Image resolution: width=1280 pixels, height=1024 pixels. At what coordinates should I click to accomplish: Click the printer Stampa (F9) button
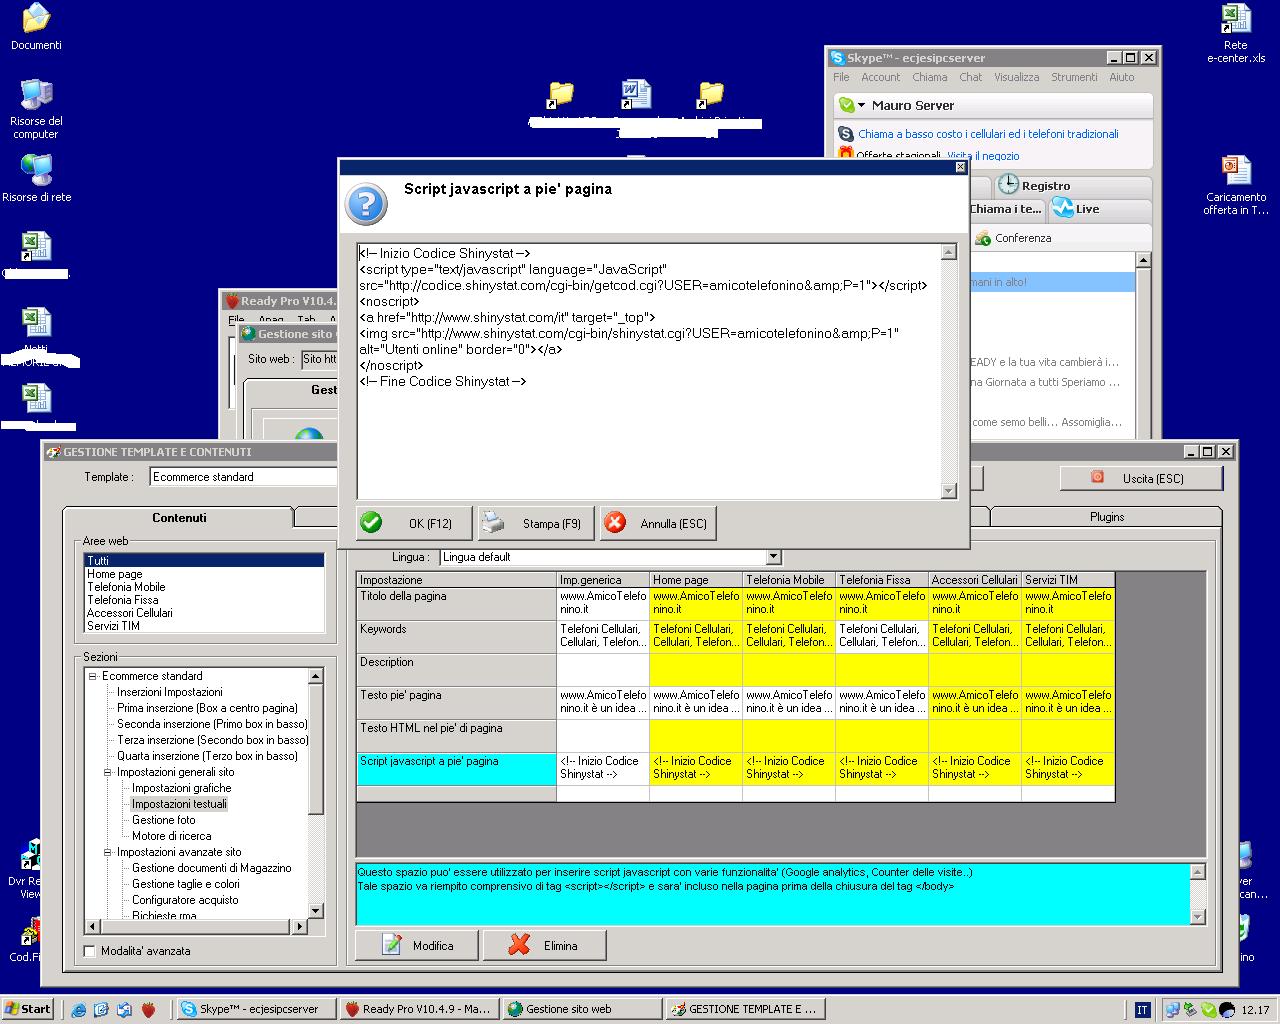(535, 523)
